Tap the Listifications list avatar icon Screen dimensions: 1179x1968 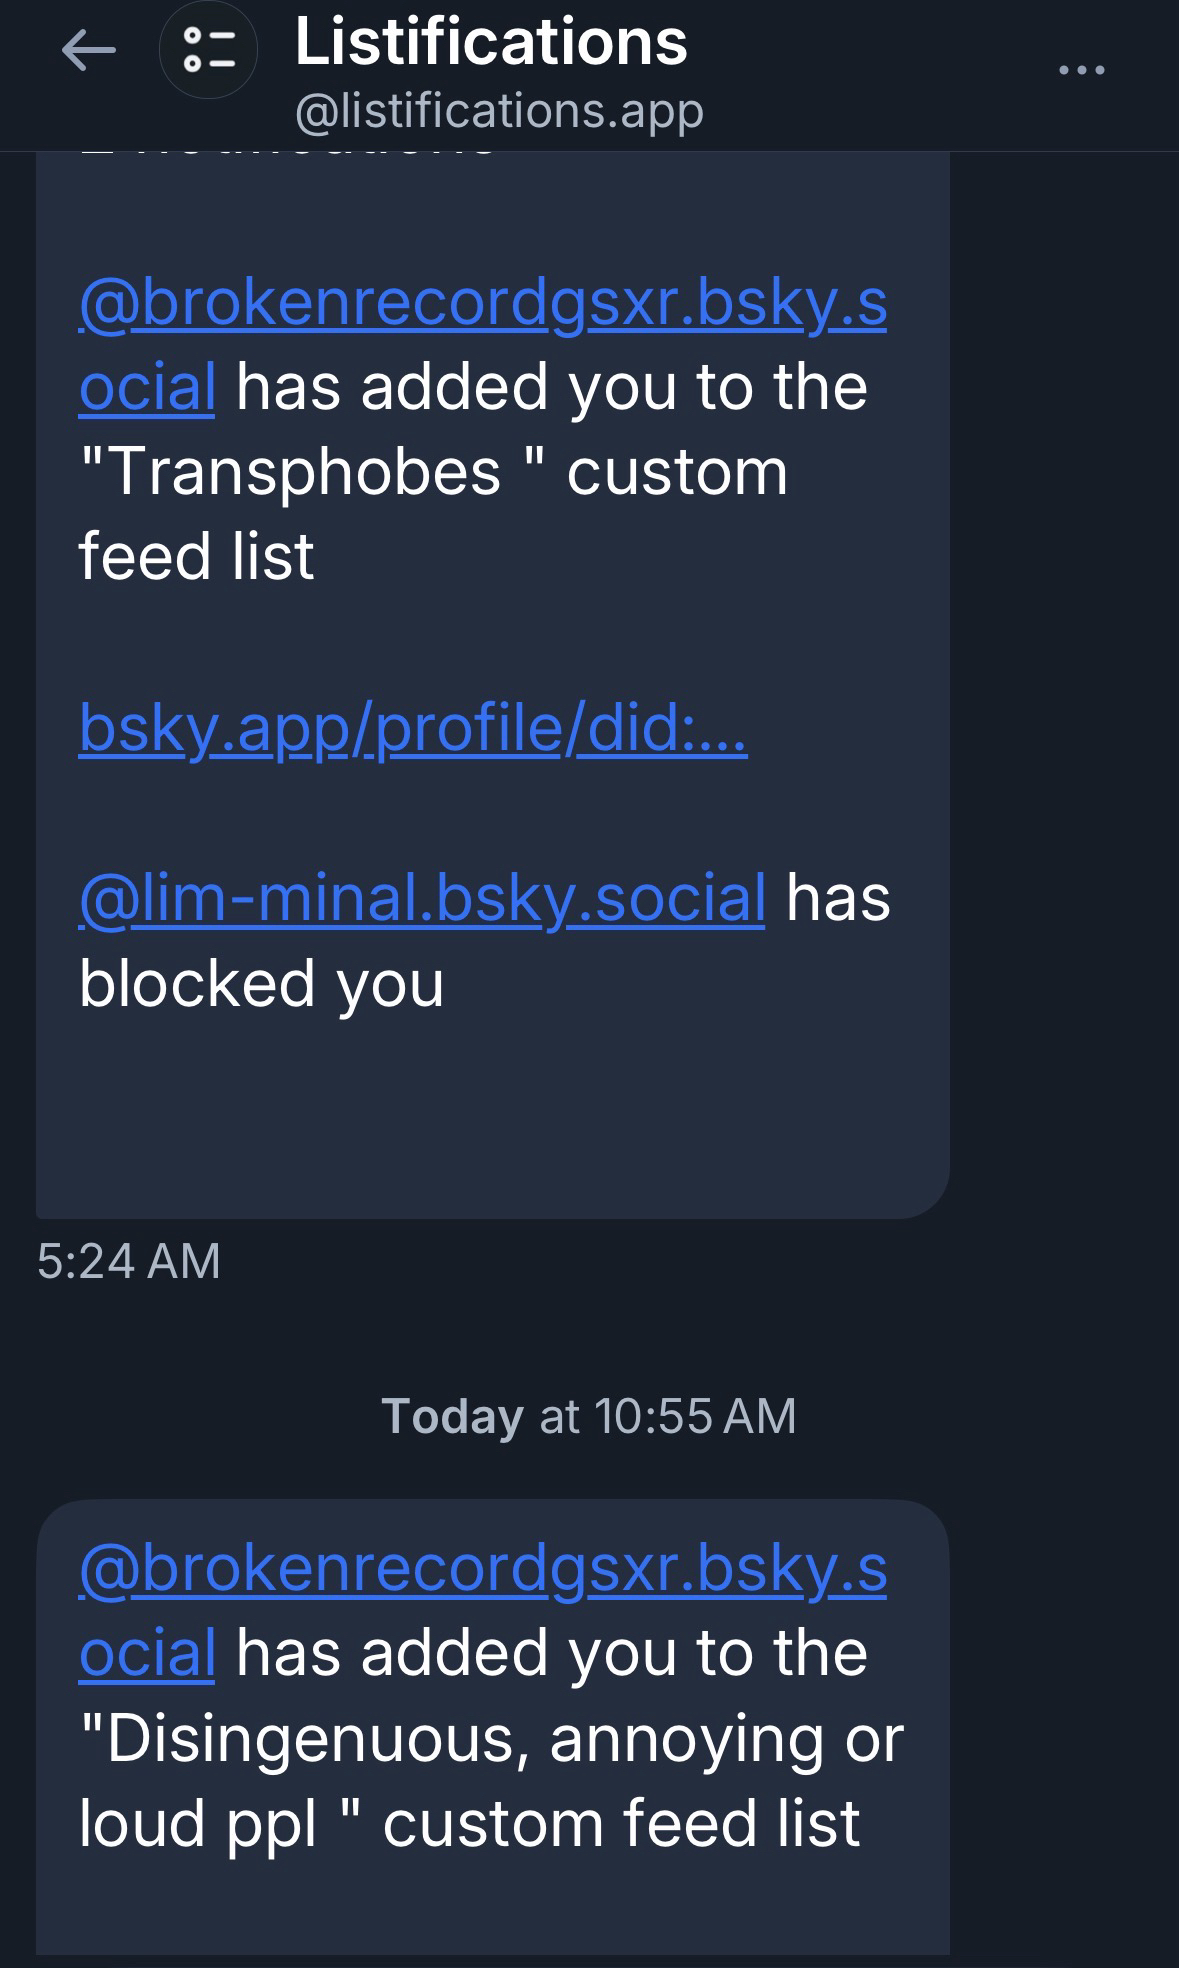(x=208, y=50)
